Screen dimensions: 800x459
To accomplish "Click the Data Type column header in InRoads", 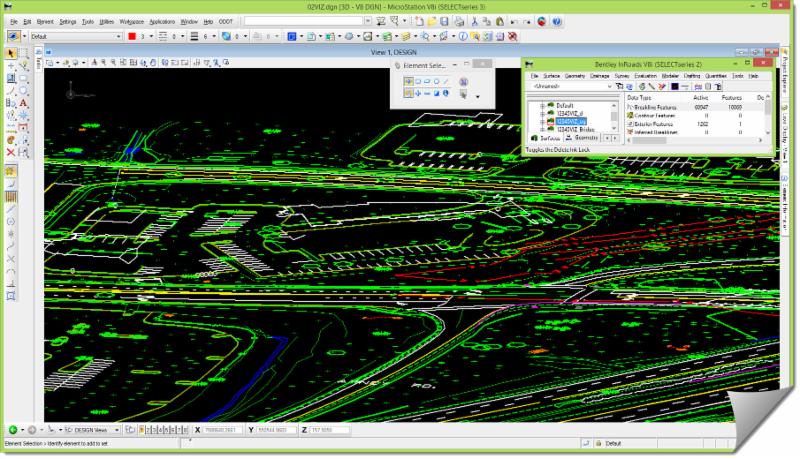I will point(639,97).
